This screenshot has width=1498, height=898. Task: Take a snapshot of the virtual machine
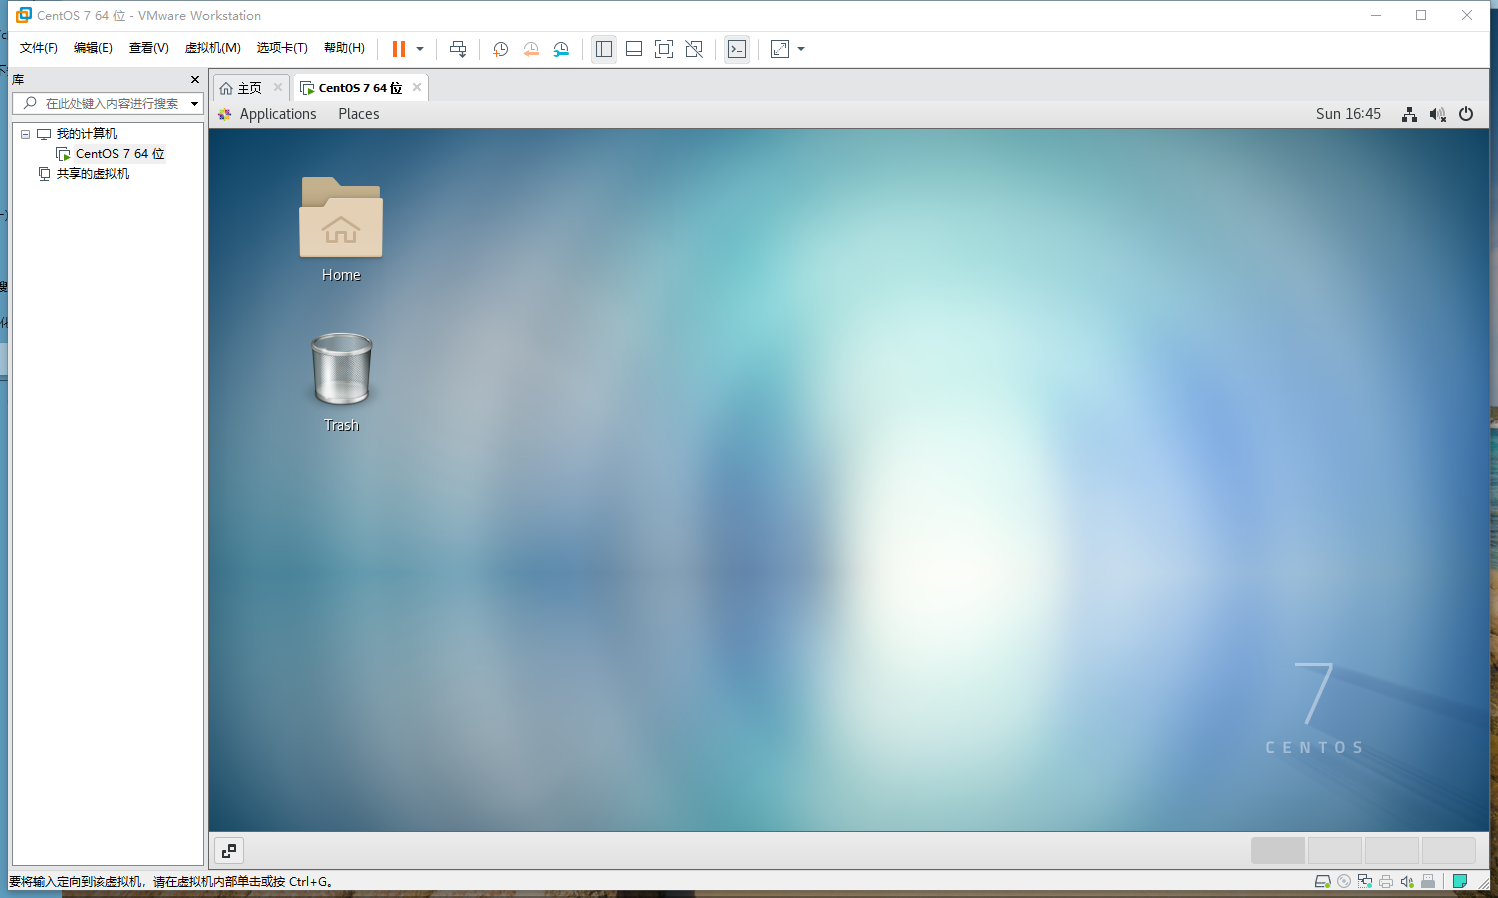[501, 49]
